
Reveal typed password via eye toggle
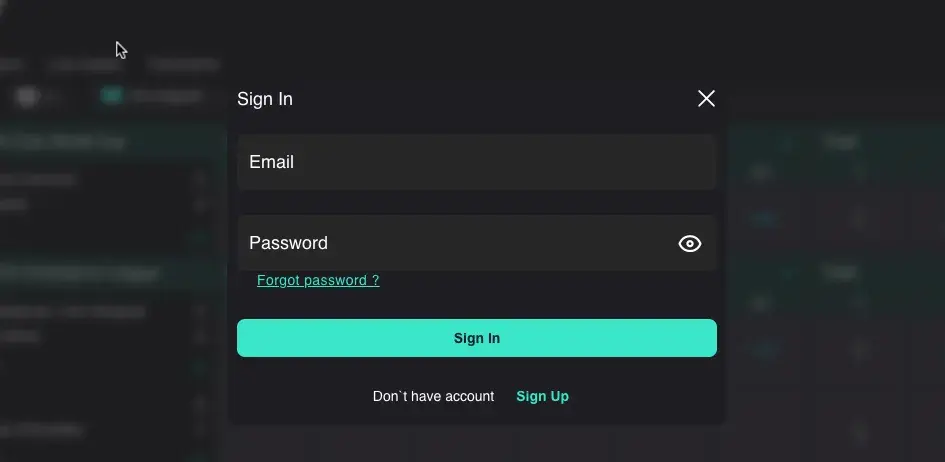click(690, 243)
